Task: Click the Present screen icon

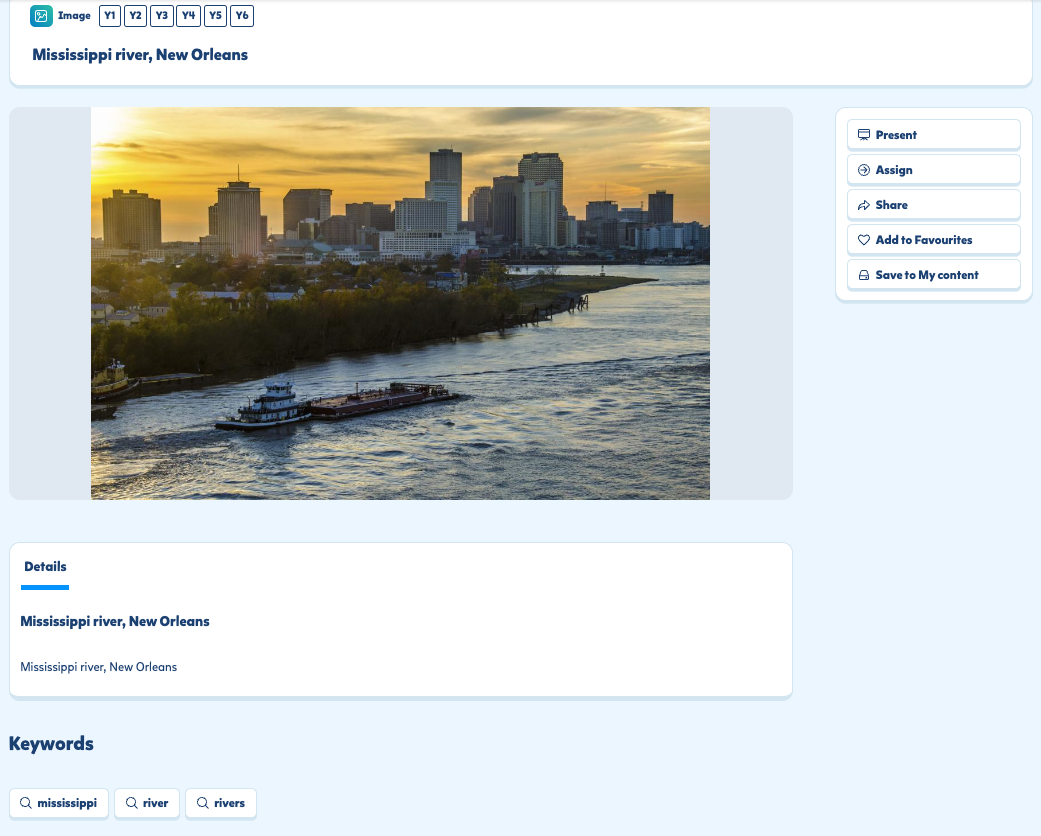Action: click(x=864, y=135)
